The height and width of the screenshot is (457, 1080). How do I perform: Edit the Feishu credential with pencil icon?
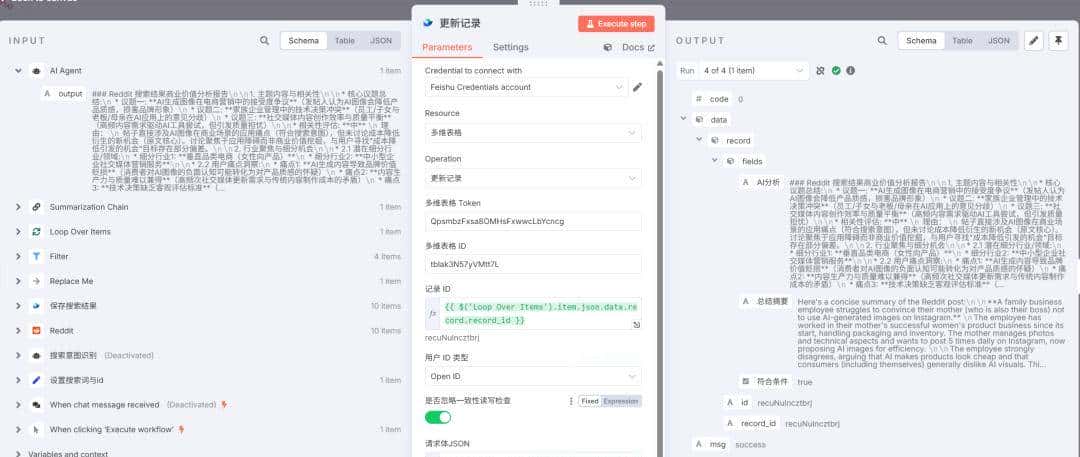[637, 87]
